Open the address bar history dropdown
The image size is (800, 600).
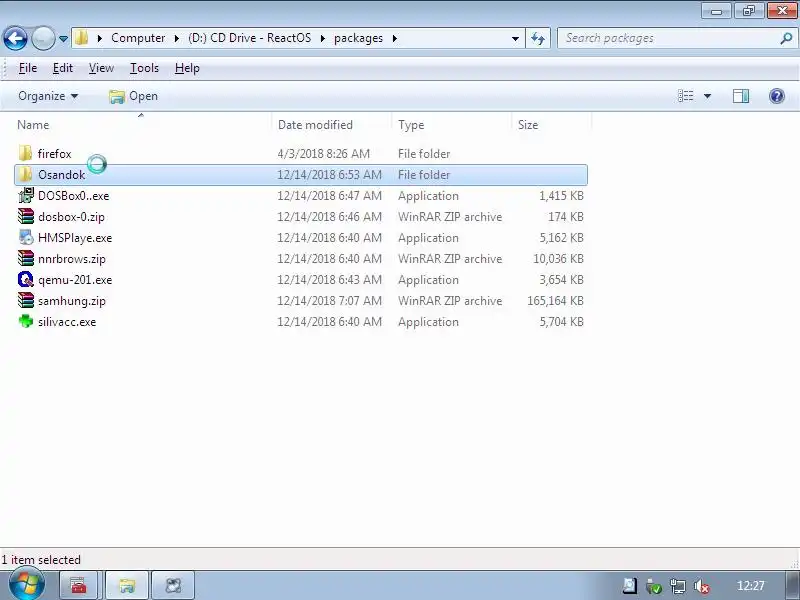coord(515,38)
